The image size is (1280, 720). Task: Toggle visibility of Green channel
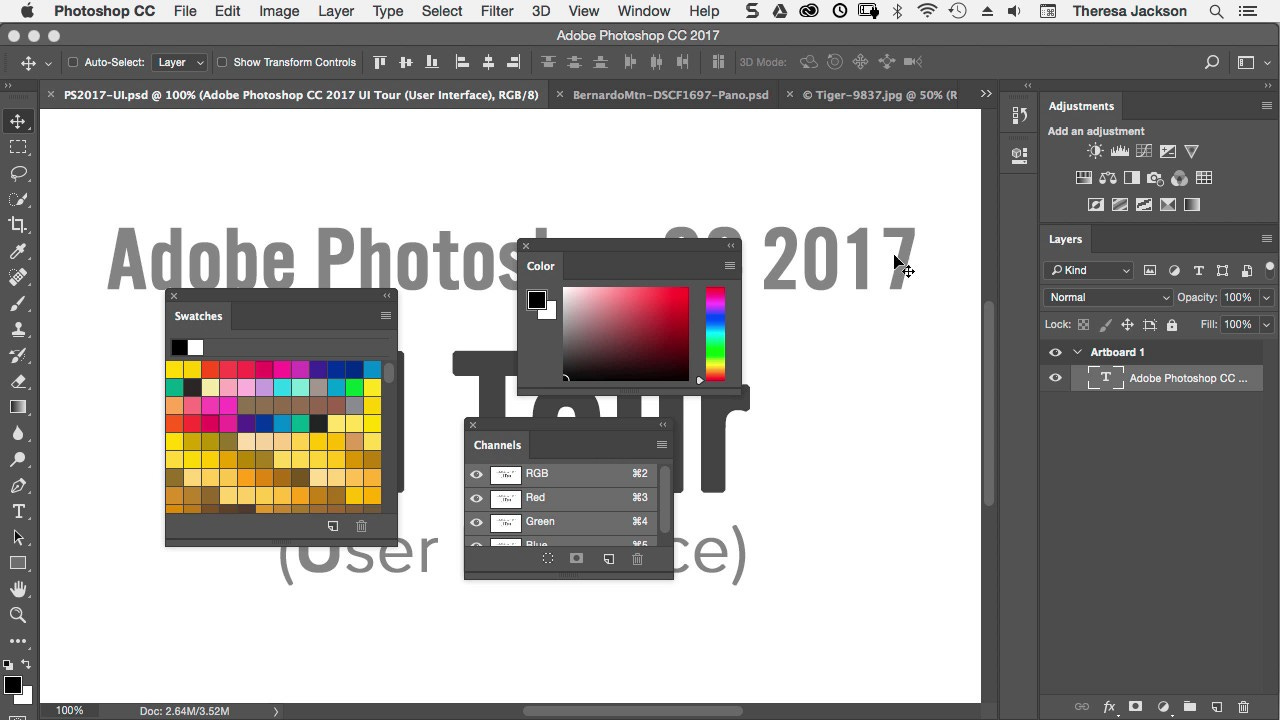(x=477, y=522)
